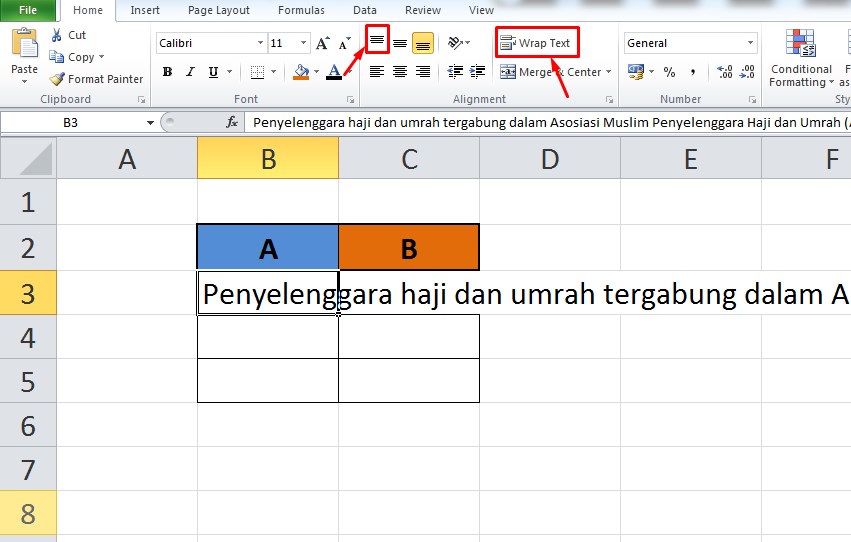Enable Wrap Text

(536, 43)
